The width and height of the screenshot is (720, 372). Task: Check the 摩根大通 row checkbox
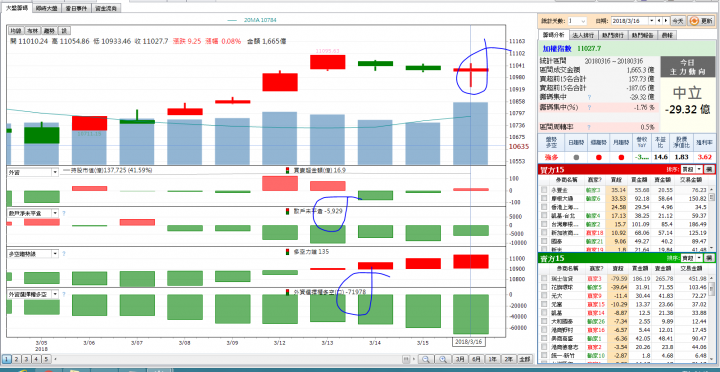point(544,198)
